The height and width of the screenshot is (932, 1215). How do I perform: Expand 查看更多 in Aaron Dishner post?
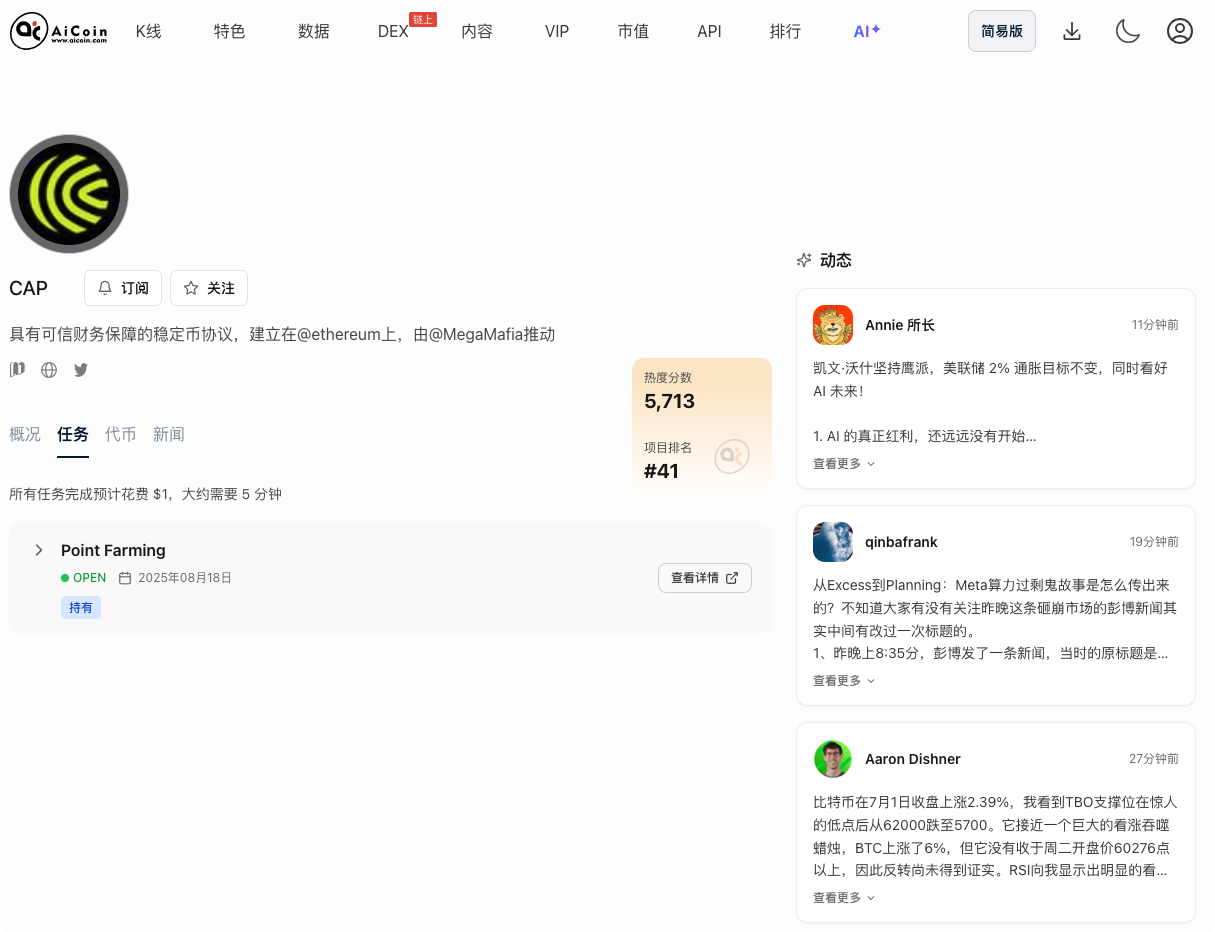[844, 898]
